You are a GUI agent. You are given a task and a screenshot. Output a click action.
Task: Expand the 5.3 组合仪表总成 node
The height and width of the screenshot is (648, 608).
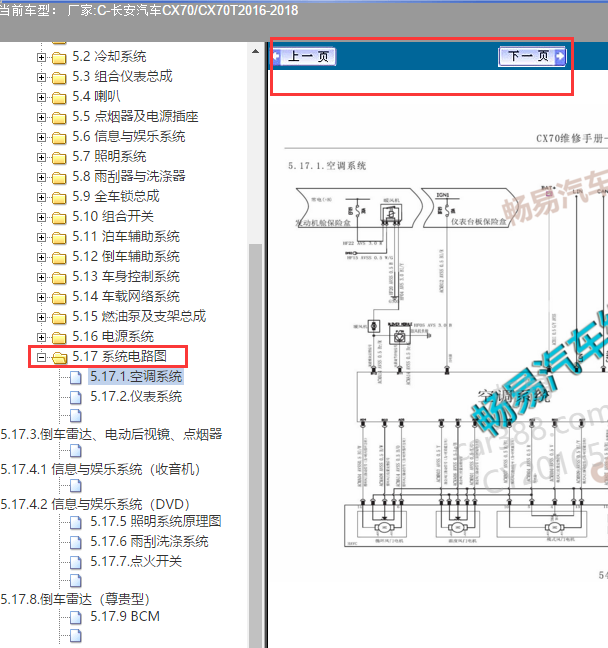(x=41, y=77)
